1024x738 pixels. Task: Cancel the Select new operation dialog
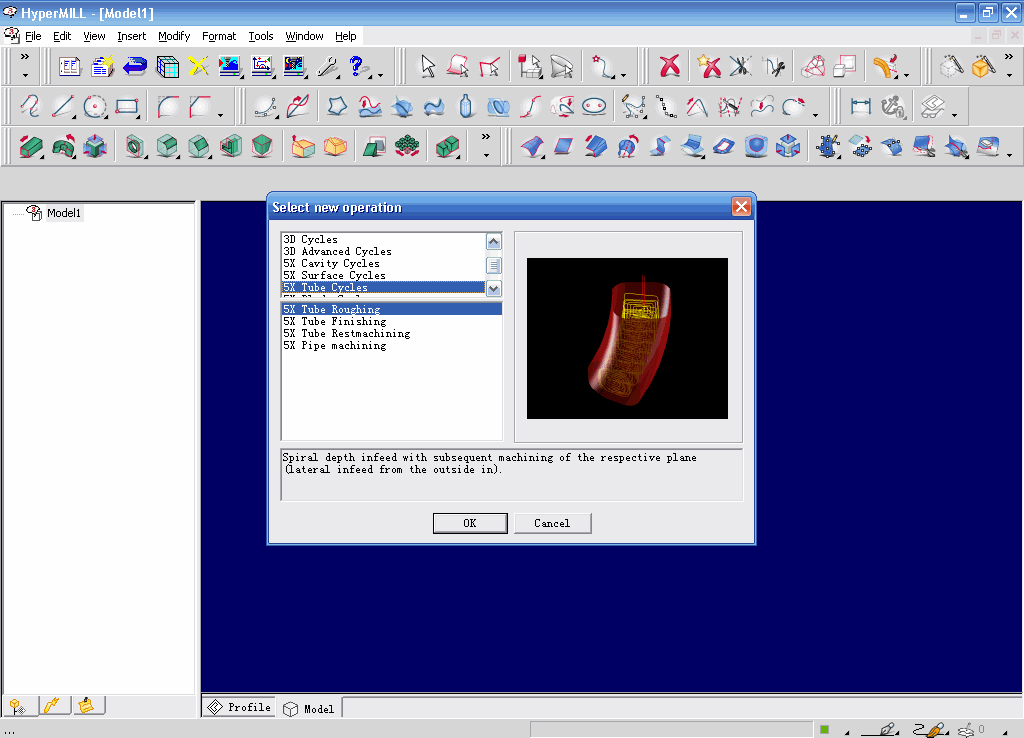tap(552, 523)
